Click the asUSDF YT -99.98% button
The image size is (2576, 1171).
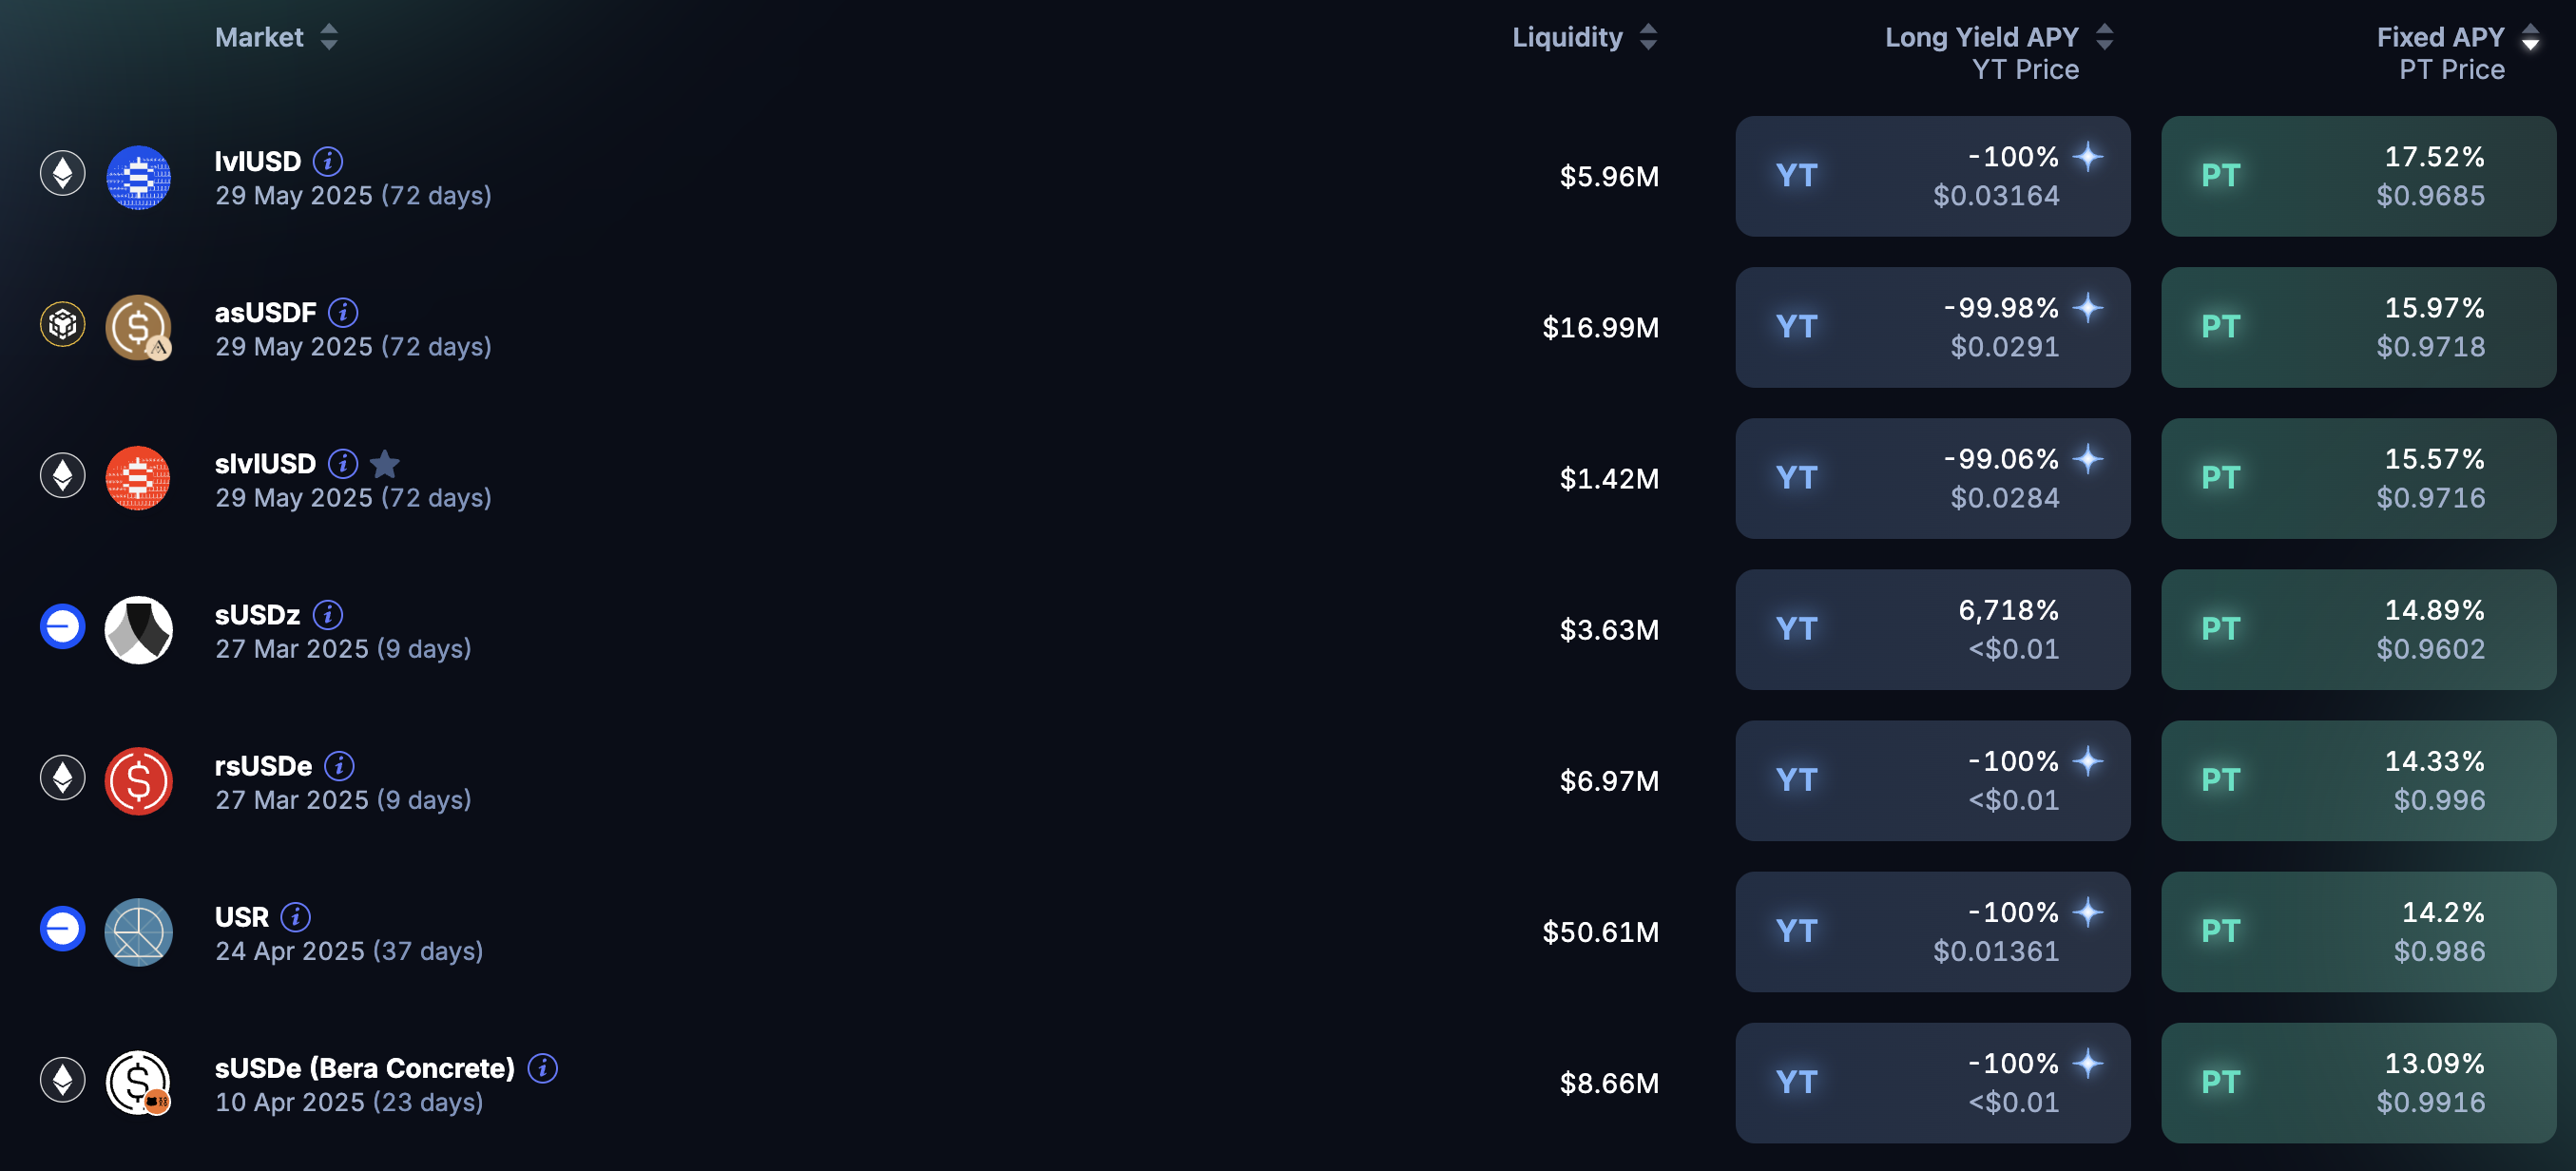click(1932, 327)
